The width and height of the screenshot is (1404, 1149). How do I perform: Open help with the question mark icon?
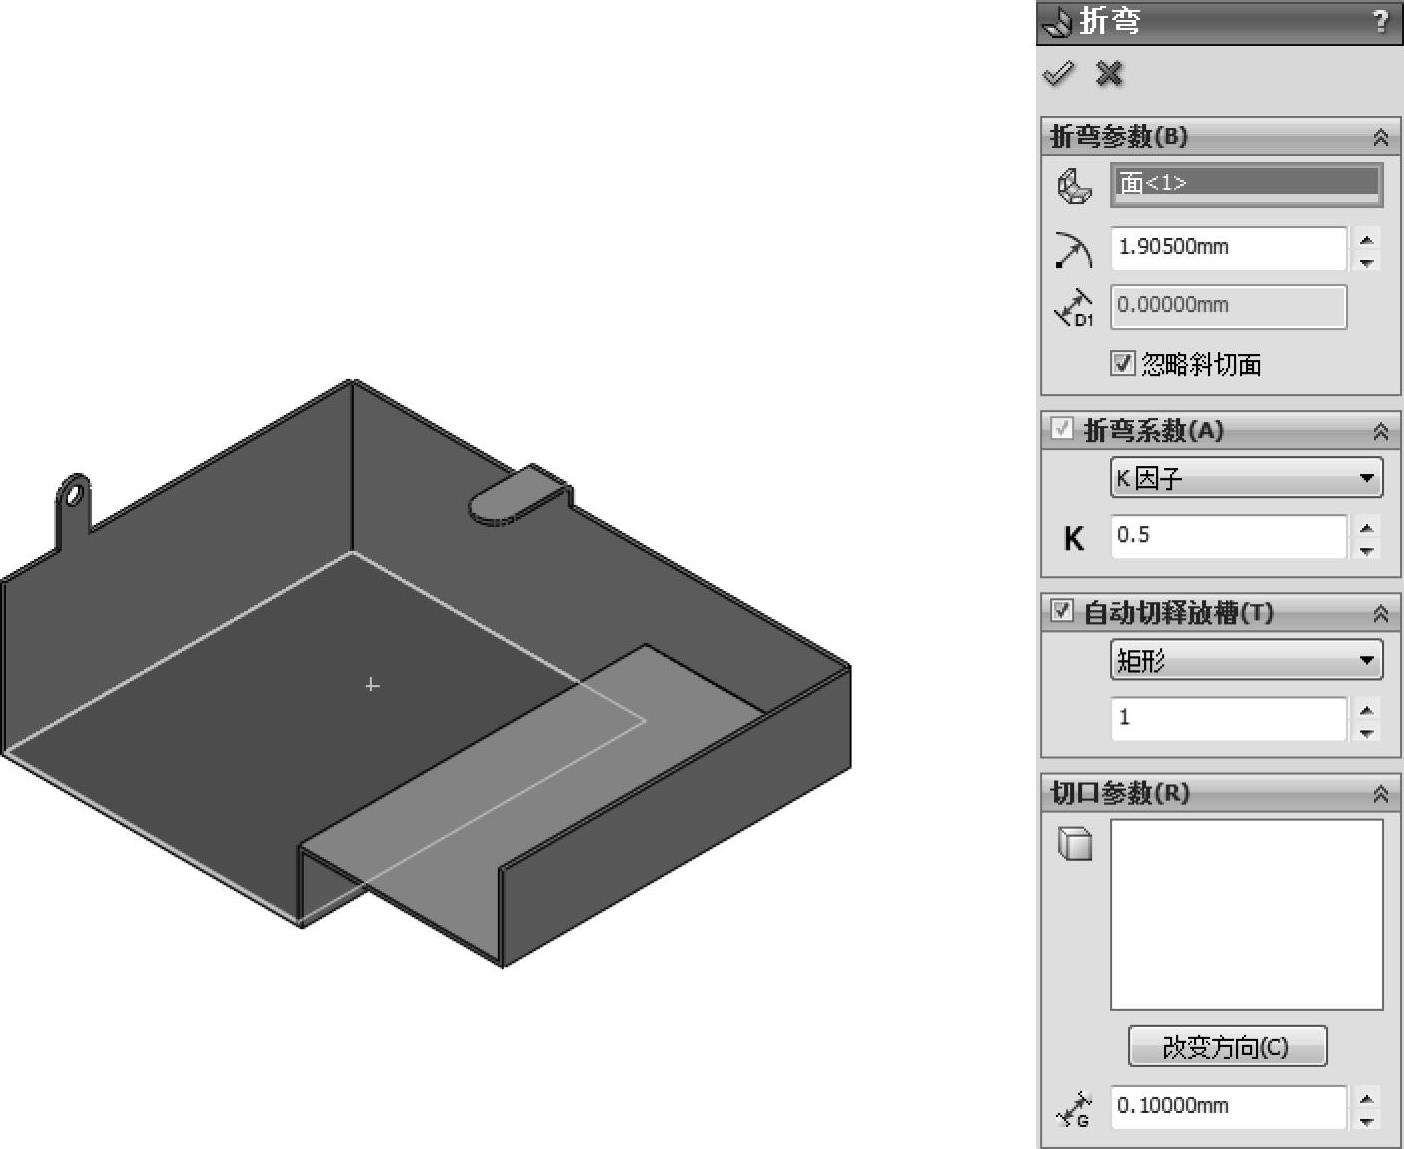click(1381, 21)
